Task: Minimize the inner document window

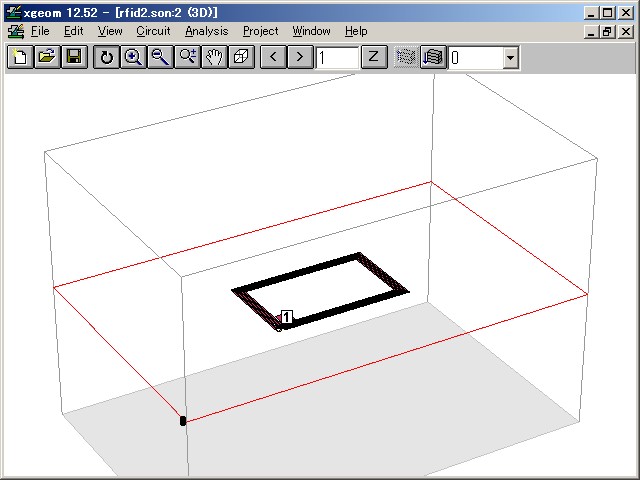Action: click(x=591, y=31)
